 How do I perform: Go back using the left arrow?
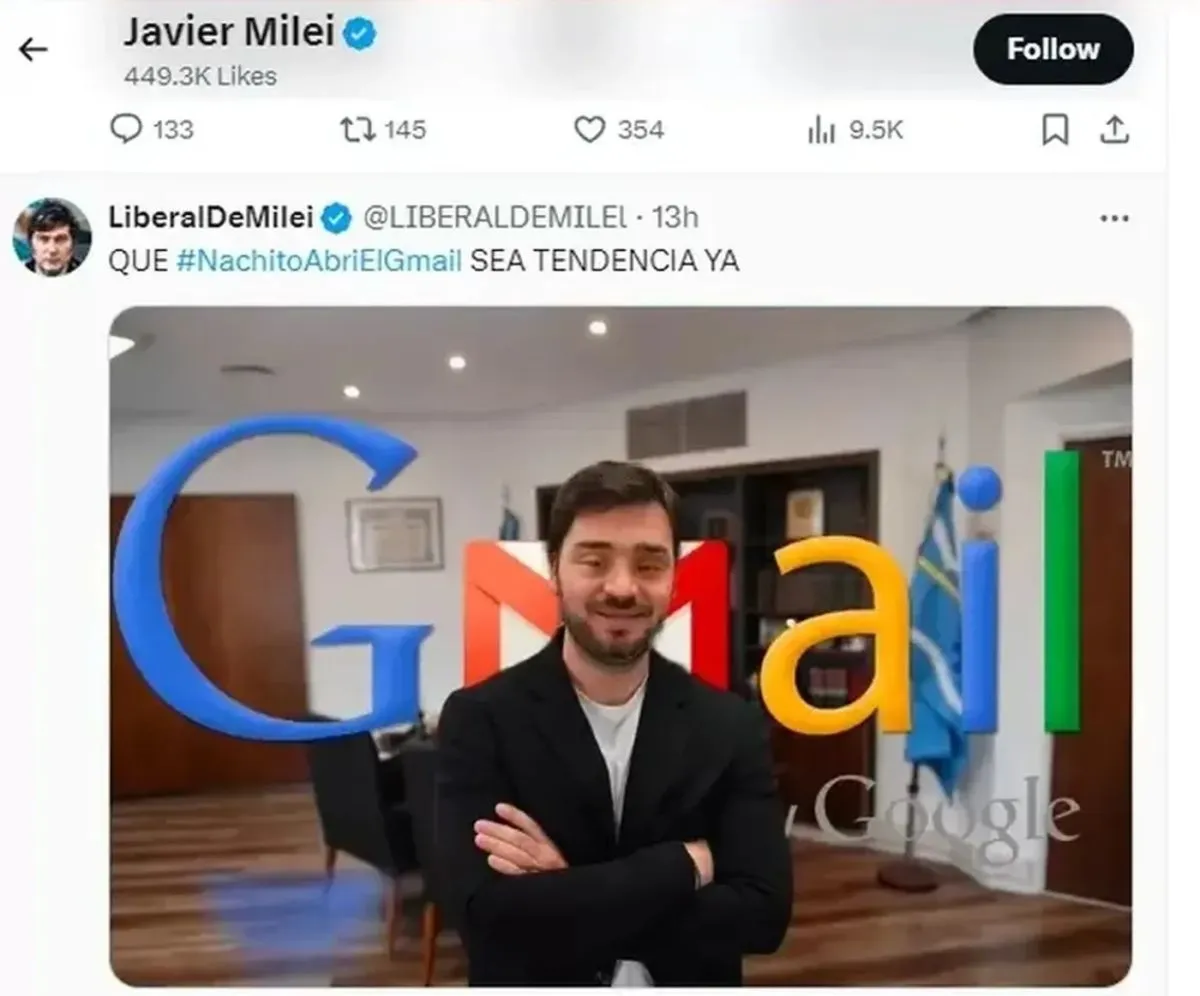coord(33,50)
